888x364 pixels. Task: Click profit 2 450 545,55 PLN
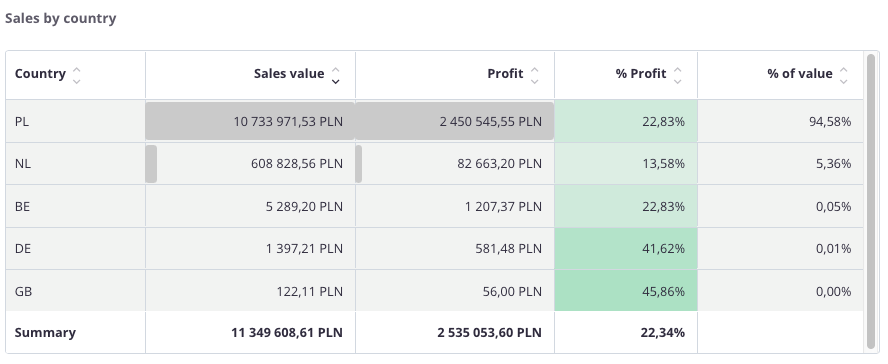[490, 121]
